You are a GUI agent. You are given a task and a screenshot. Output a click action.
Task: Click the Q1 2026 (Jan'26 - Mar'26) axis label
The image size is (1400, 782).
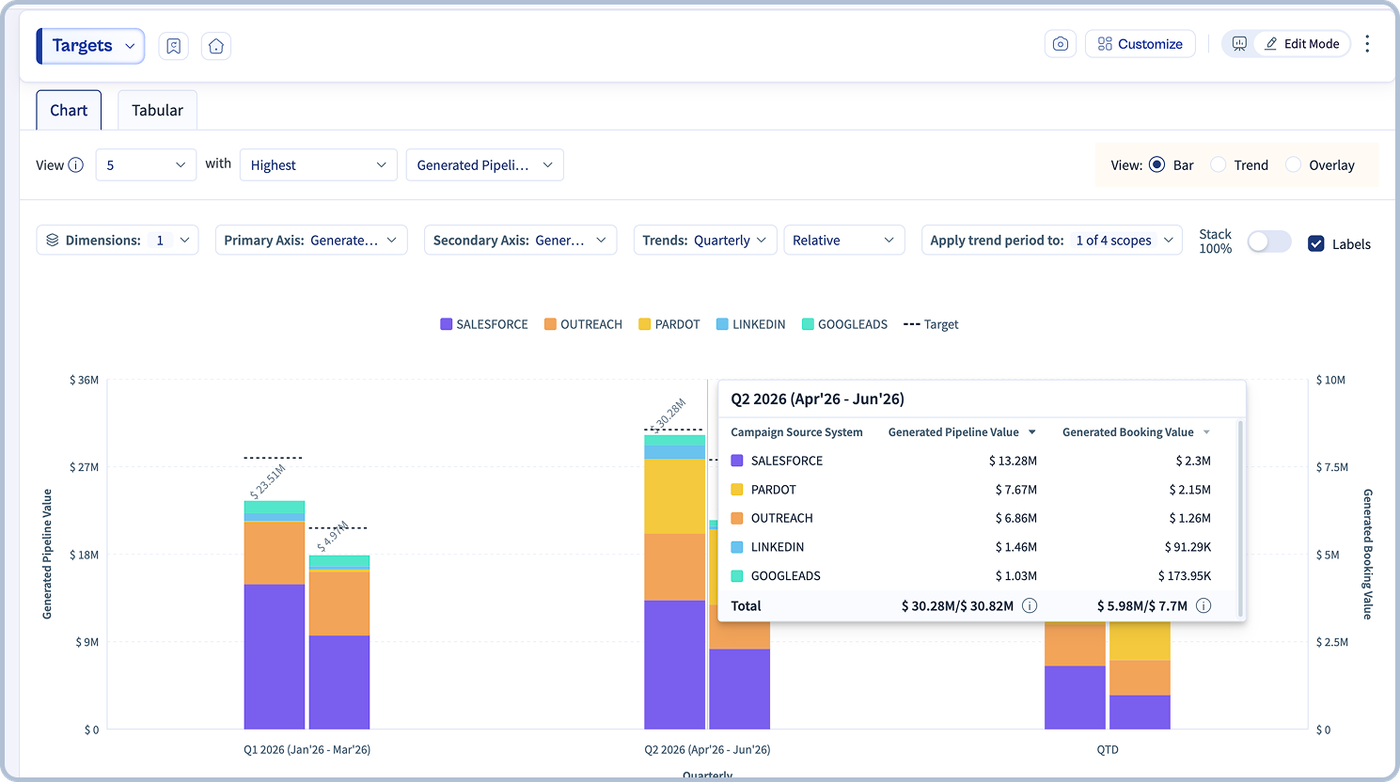pyautogui.click(x=307, y=749)
